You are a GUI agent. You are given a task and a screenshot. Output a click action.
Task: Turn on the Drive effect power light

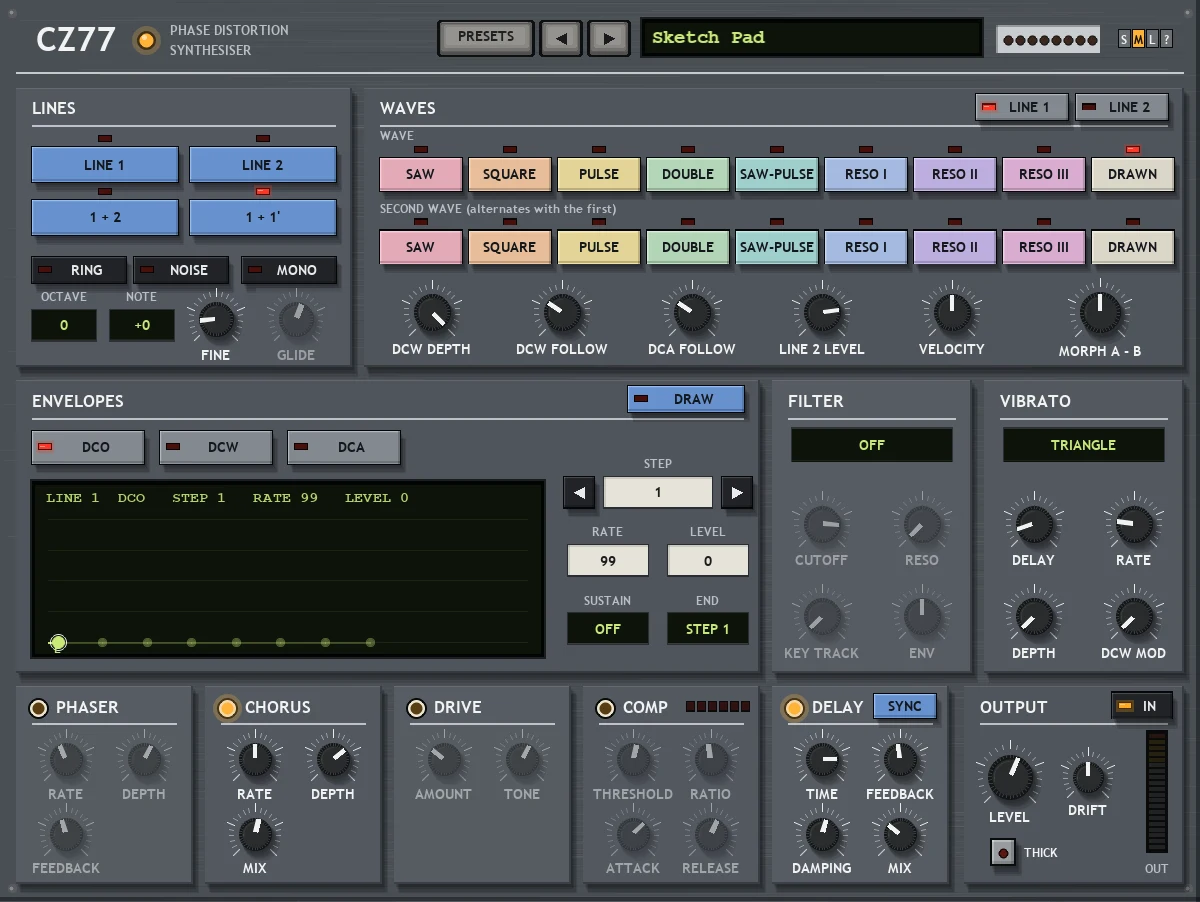click(x=417, y=708)
